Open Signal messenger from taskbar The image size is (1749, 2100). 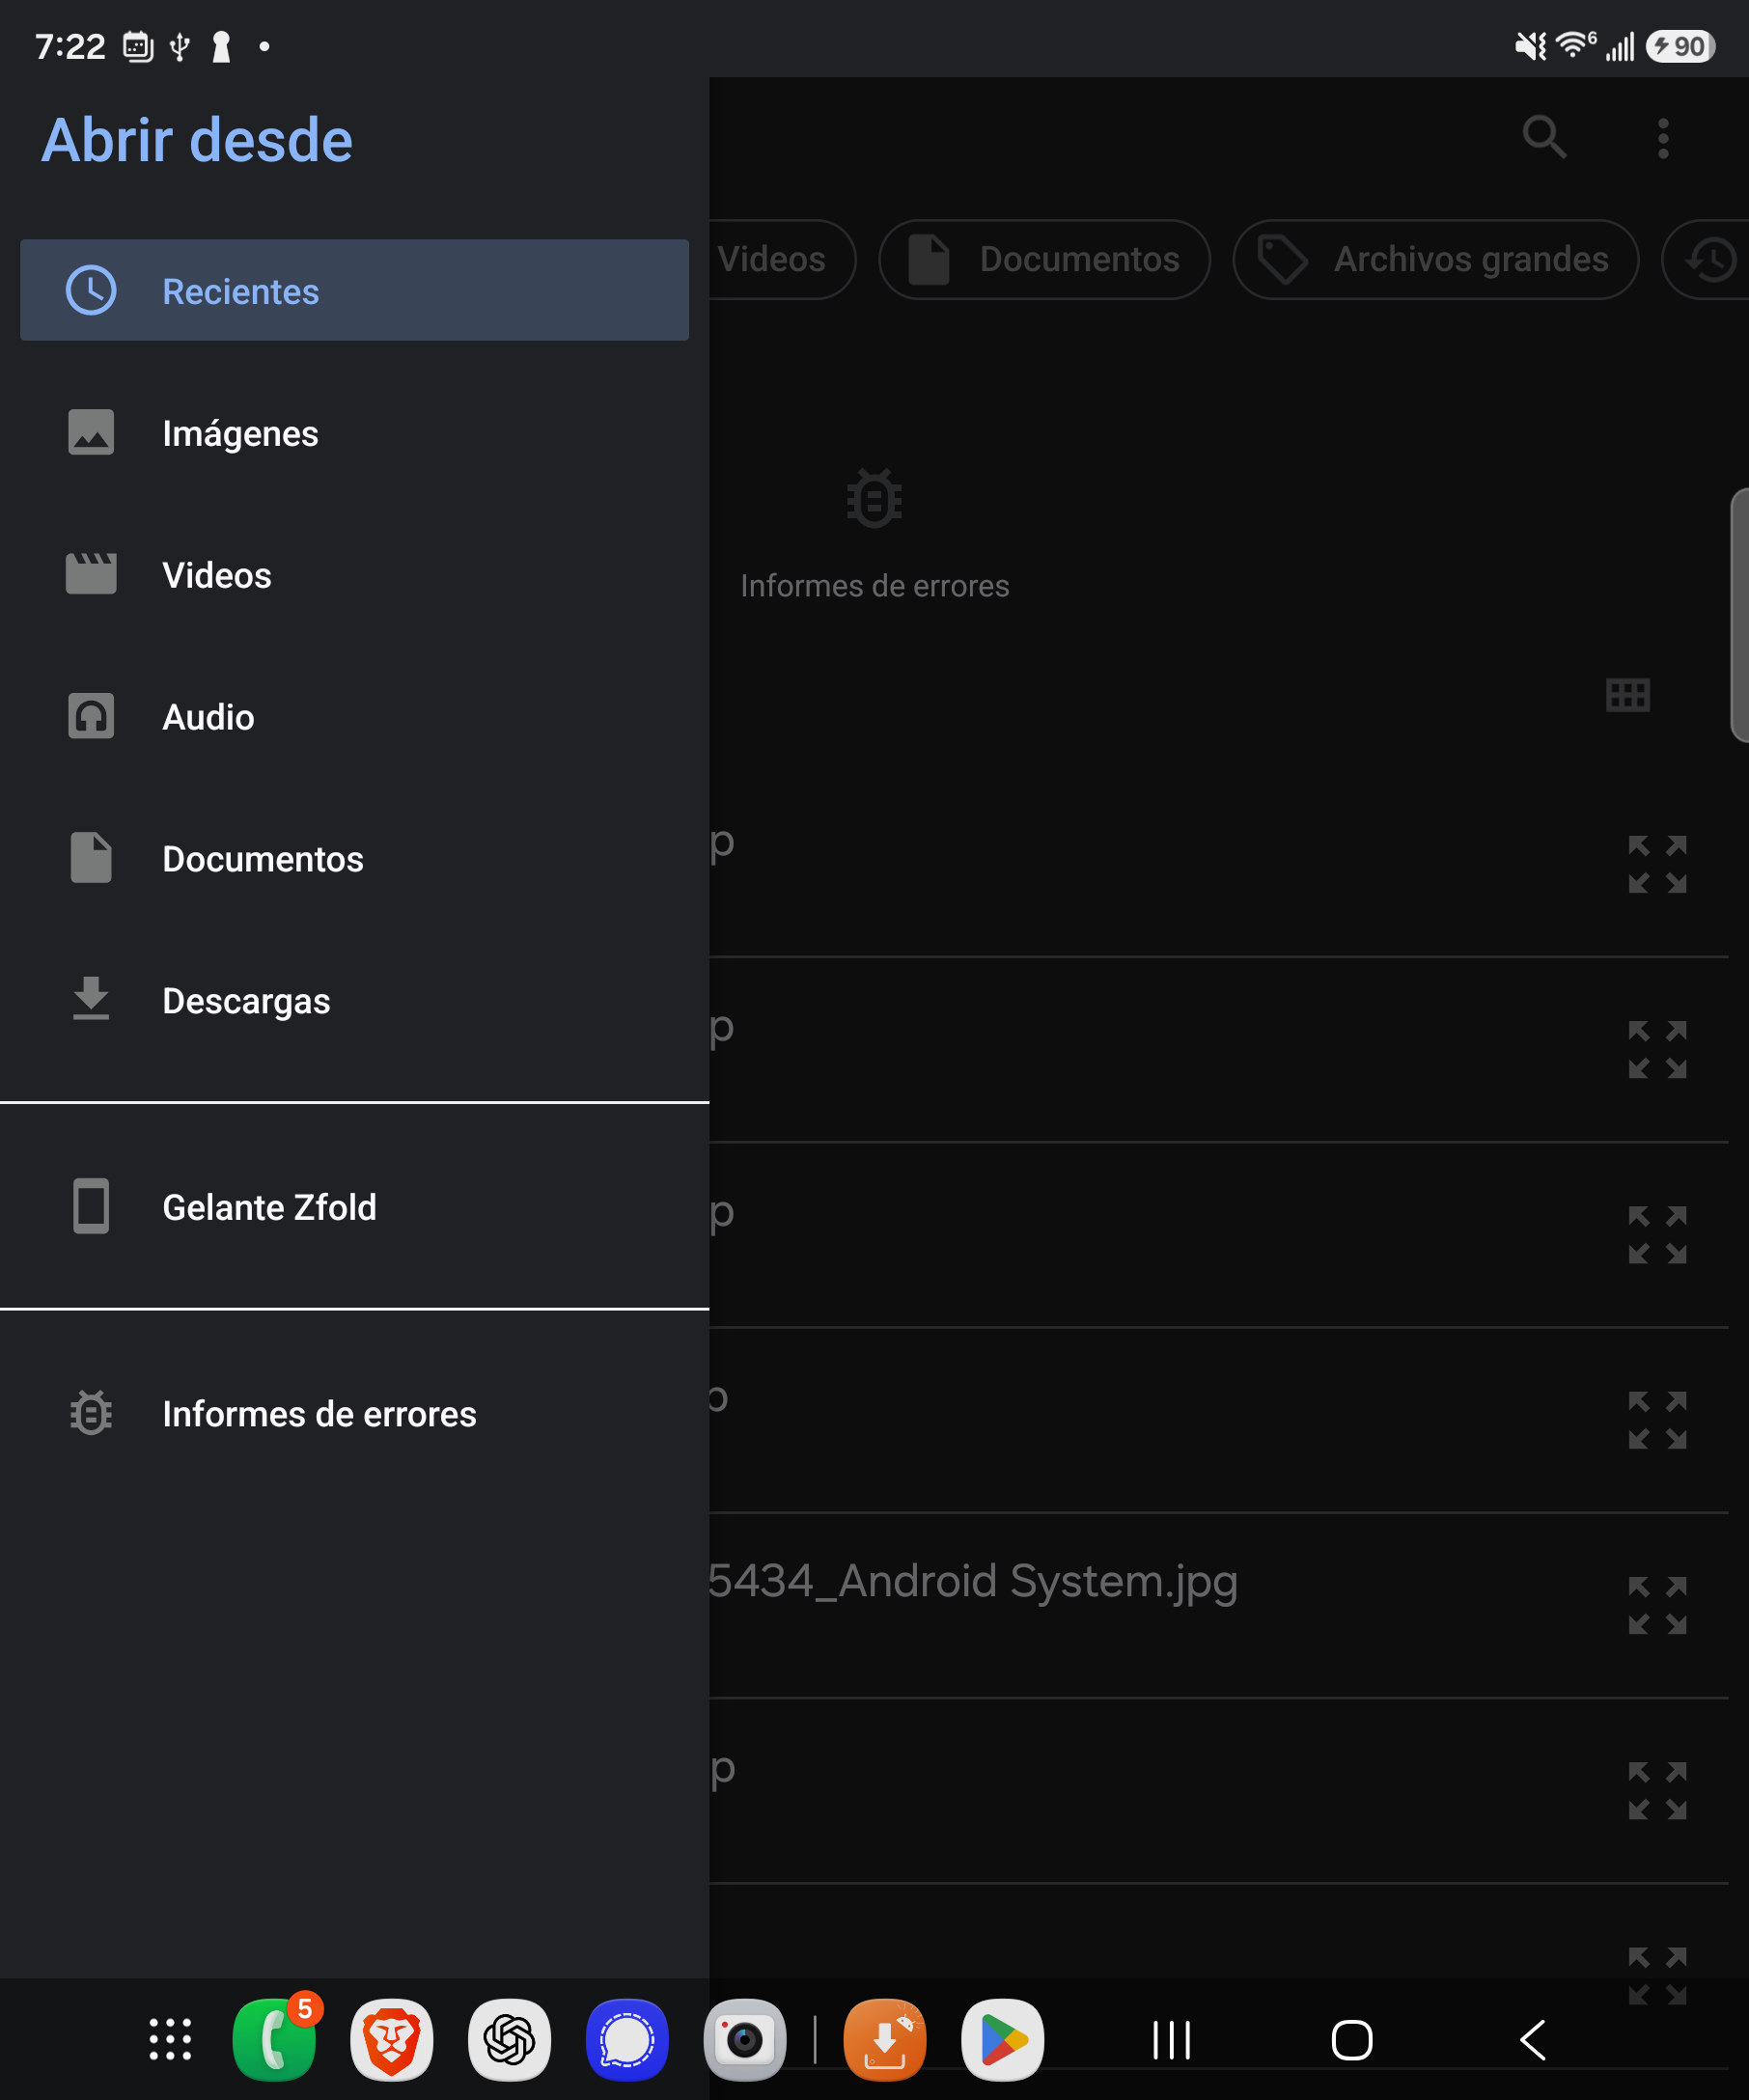(627, 2039)
